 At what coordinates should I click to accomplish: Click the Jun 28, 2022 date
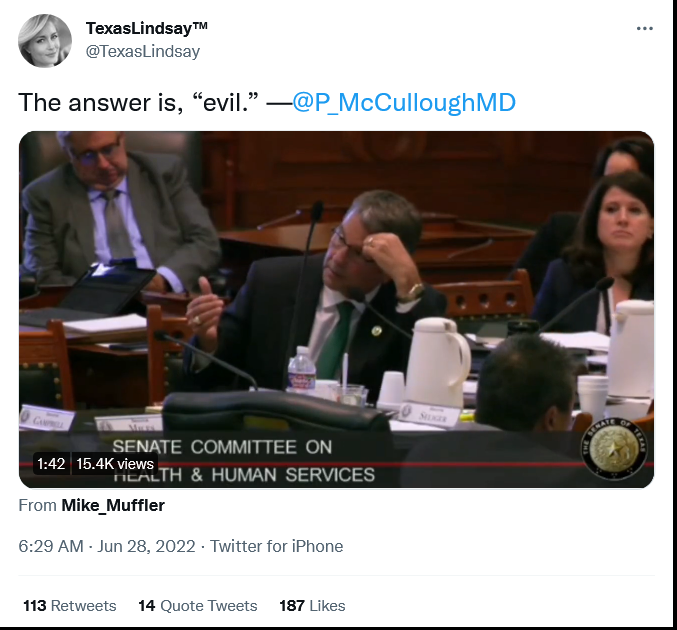(x=146, y=546)
